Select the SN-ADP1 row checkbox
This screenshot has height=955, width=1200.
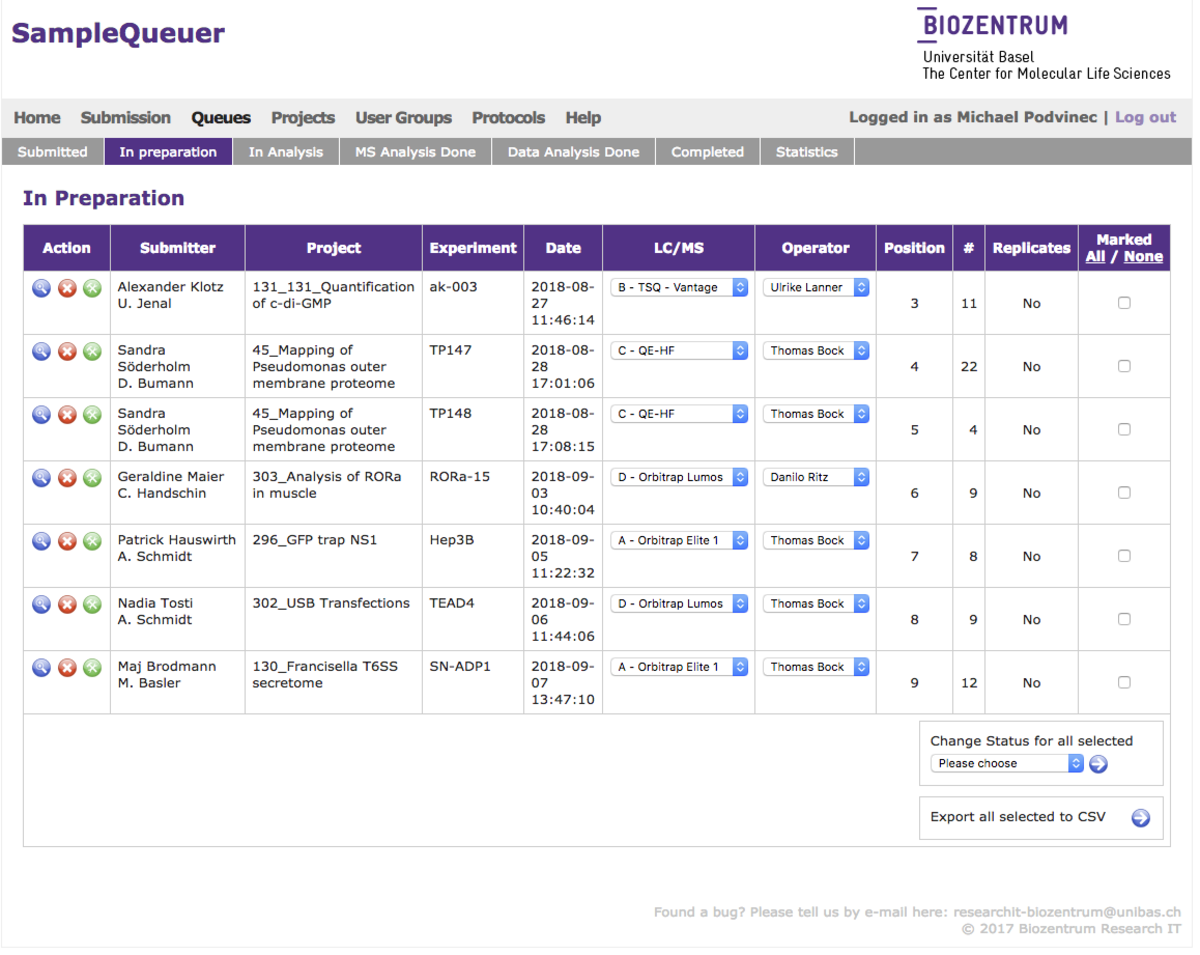1124,683
